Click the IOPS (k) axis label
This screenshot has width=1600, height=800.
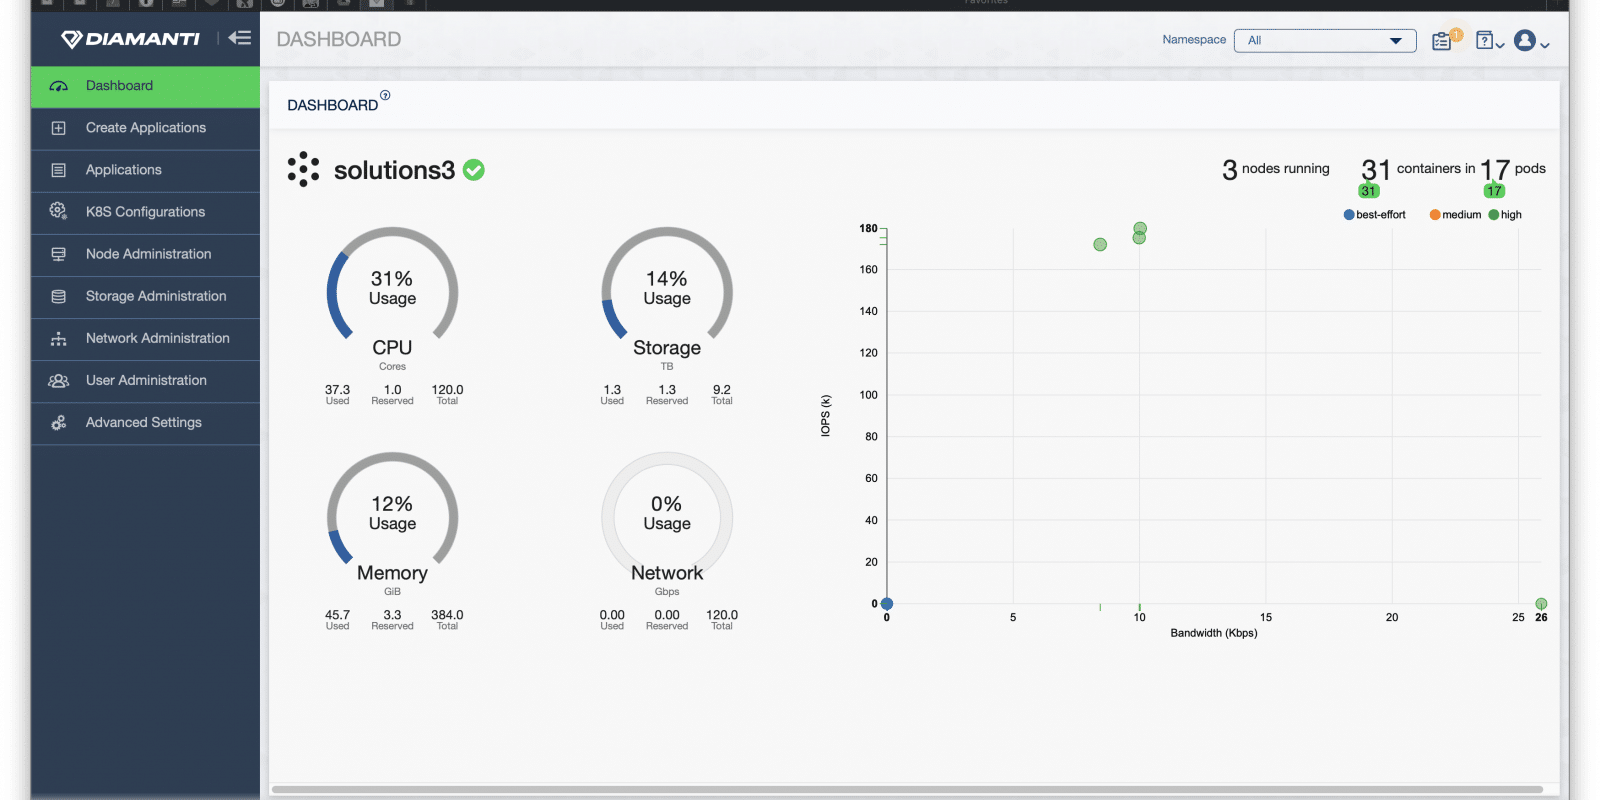826,415
